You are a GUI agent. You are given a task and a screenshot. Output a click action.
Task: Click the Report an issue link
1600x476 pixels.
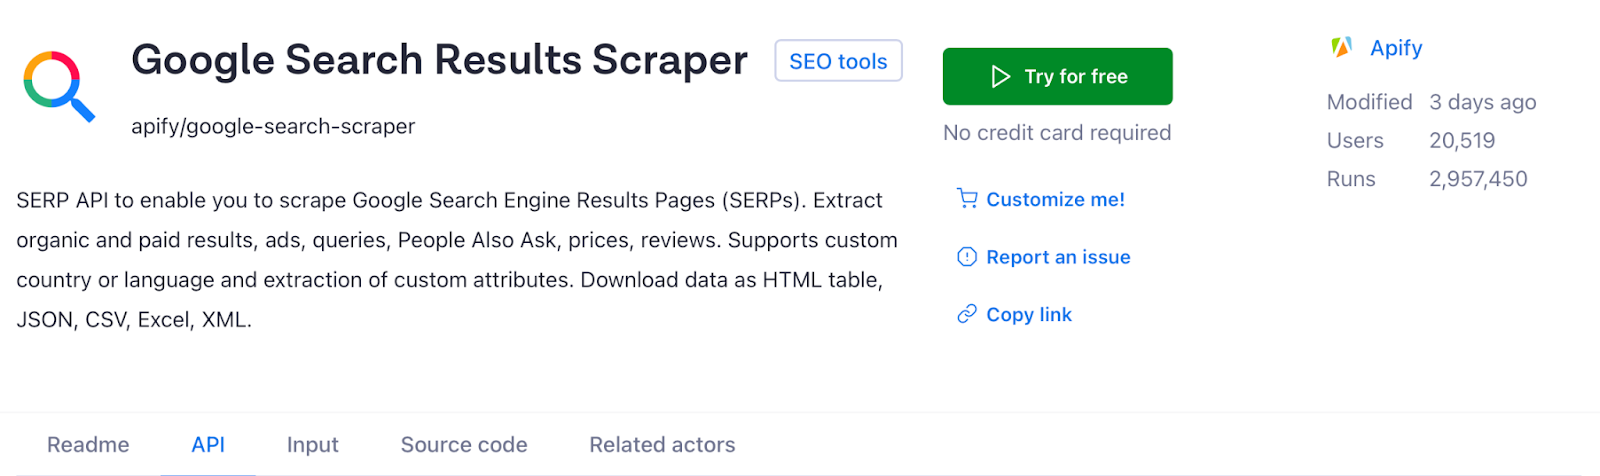click(x=1058, y=257)
